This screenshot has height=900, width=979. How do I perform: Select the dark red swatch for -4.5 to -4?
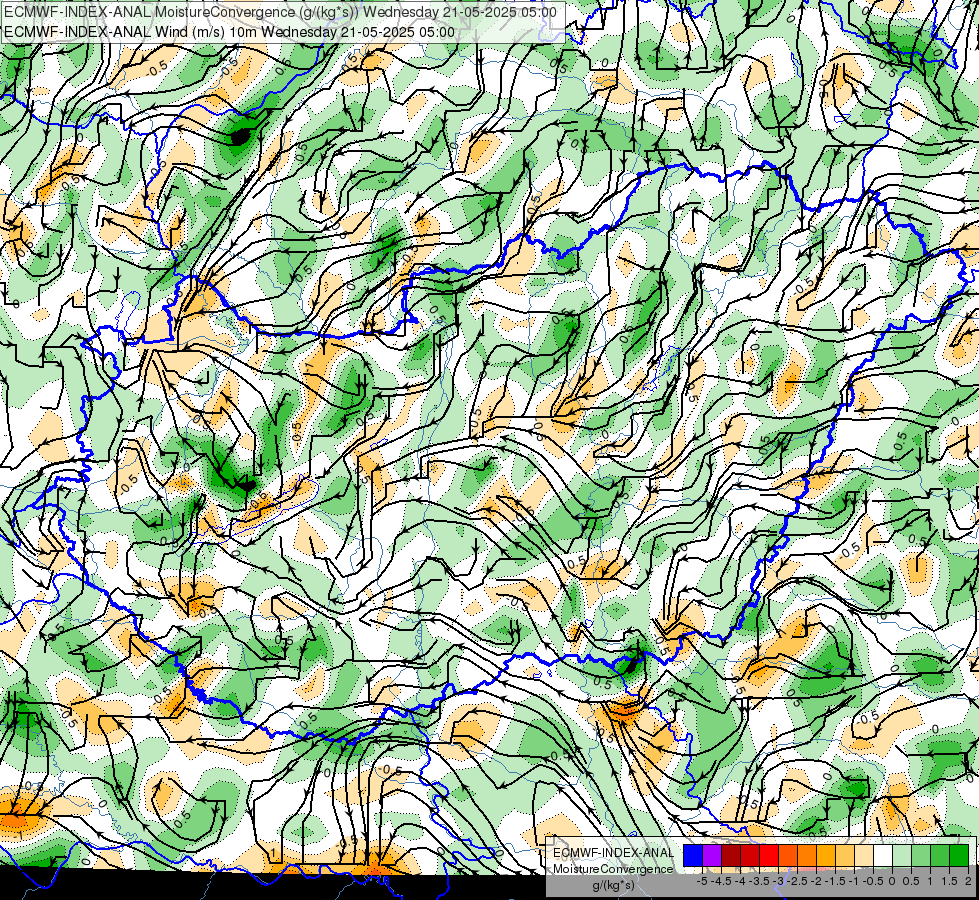(x=731, y=856)
